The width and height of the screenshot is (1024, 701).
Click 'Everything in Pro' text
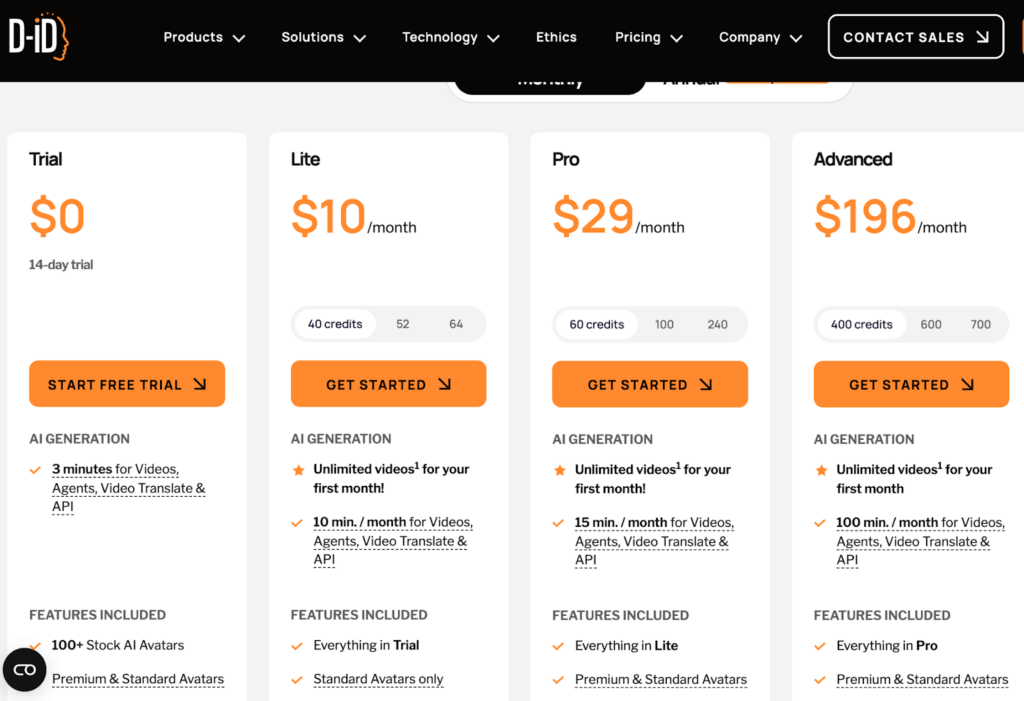click(x=887, y=645)
